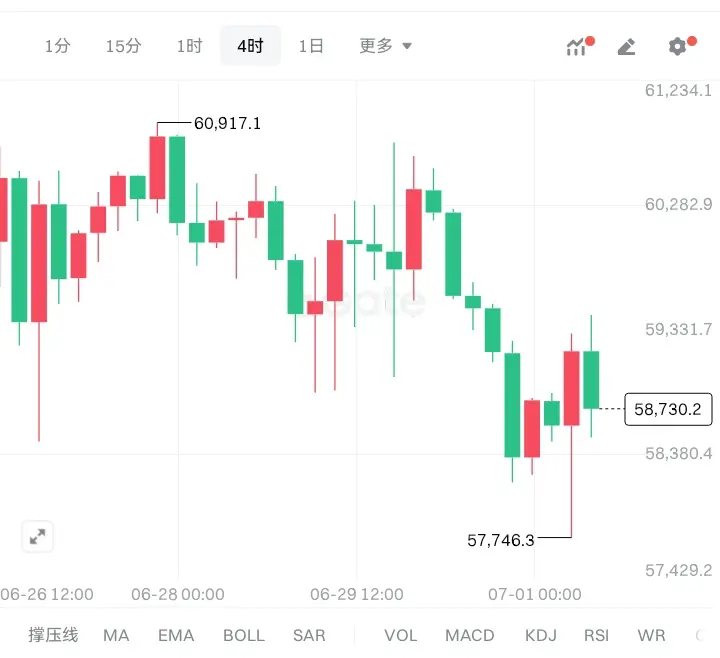Switch to 15分 timeframe
The width and height of the screenshot is (720, 658).
pyautogui.click(x=123, y=46)
